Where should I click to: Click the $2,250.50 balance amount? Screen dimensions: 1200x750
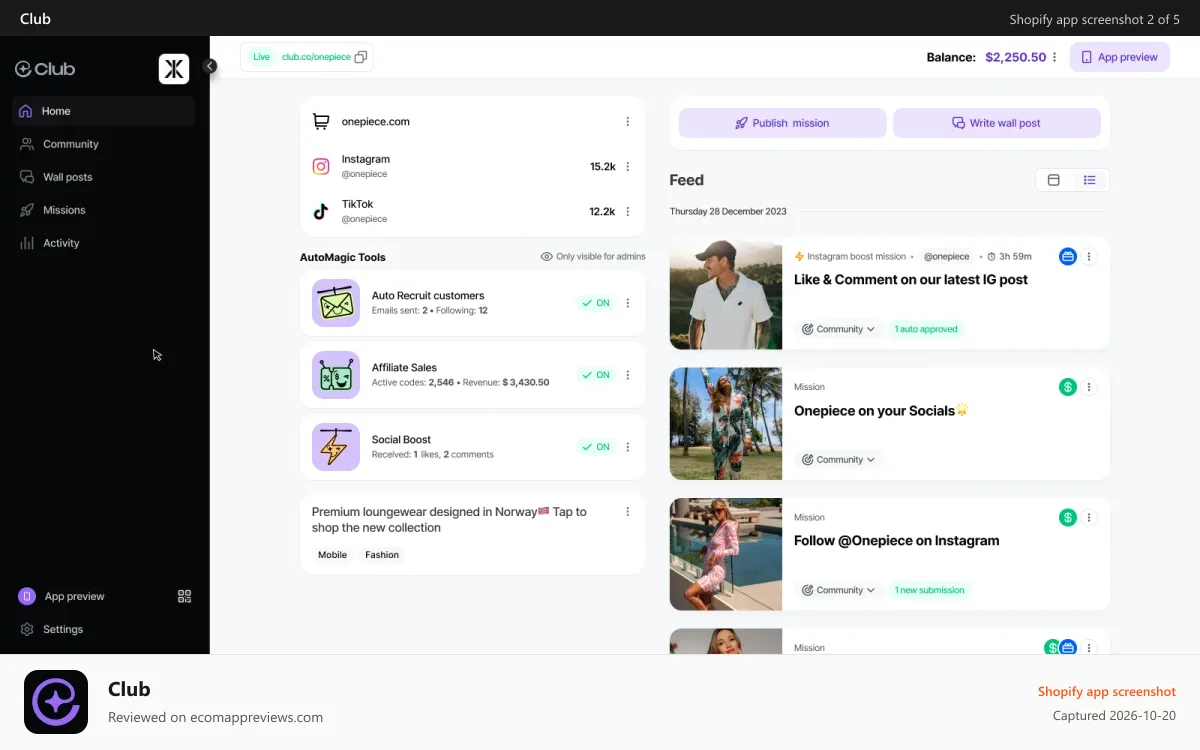pyautogui.click(x=1015, y=57)
